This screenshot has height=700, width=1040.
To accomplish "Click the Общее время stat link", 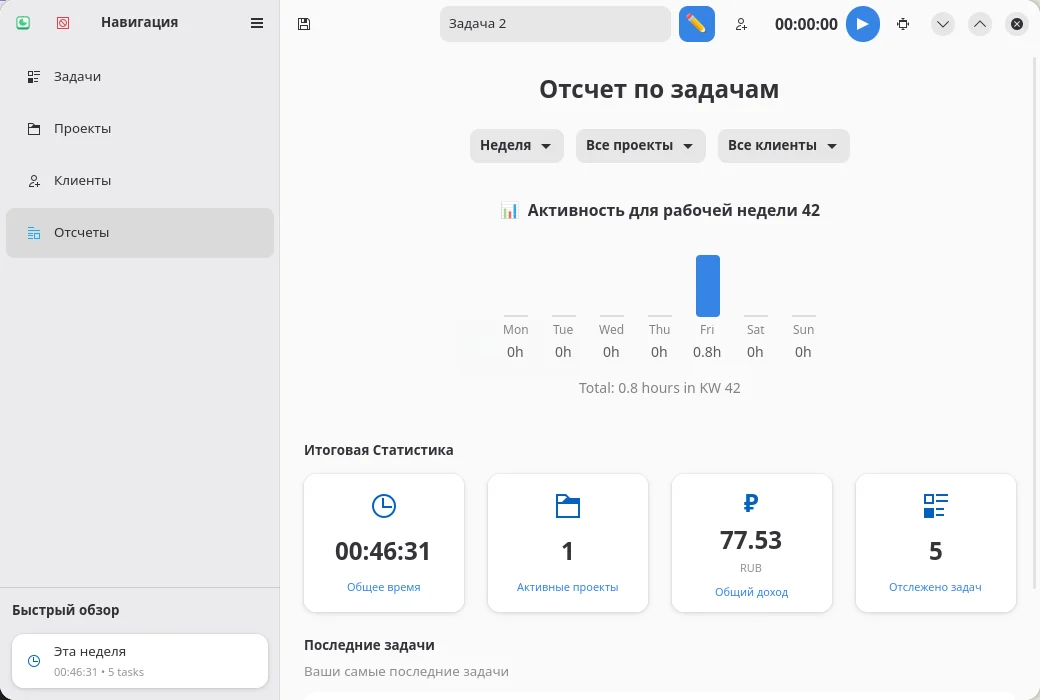I will tap(383, 587).
